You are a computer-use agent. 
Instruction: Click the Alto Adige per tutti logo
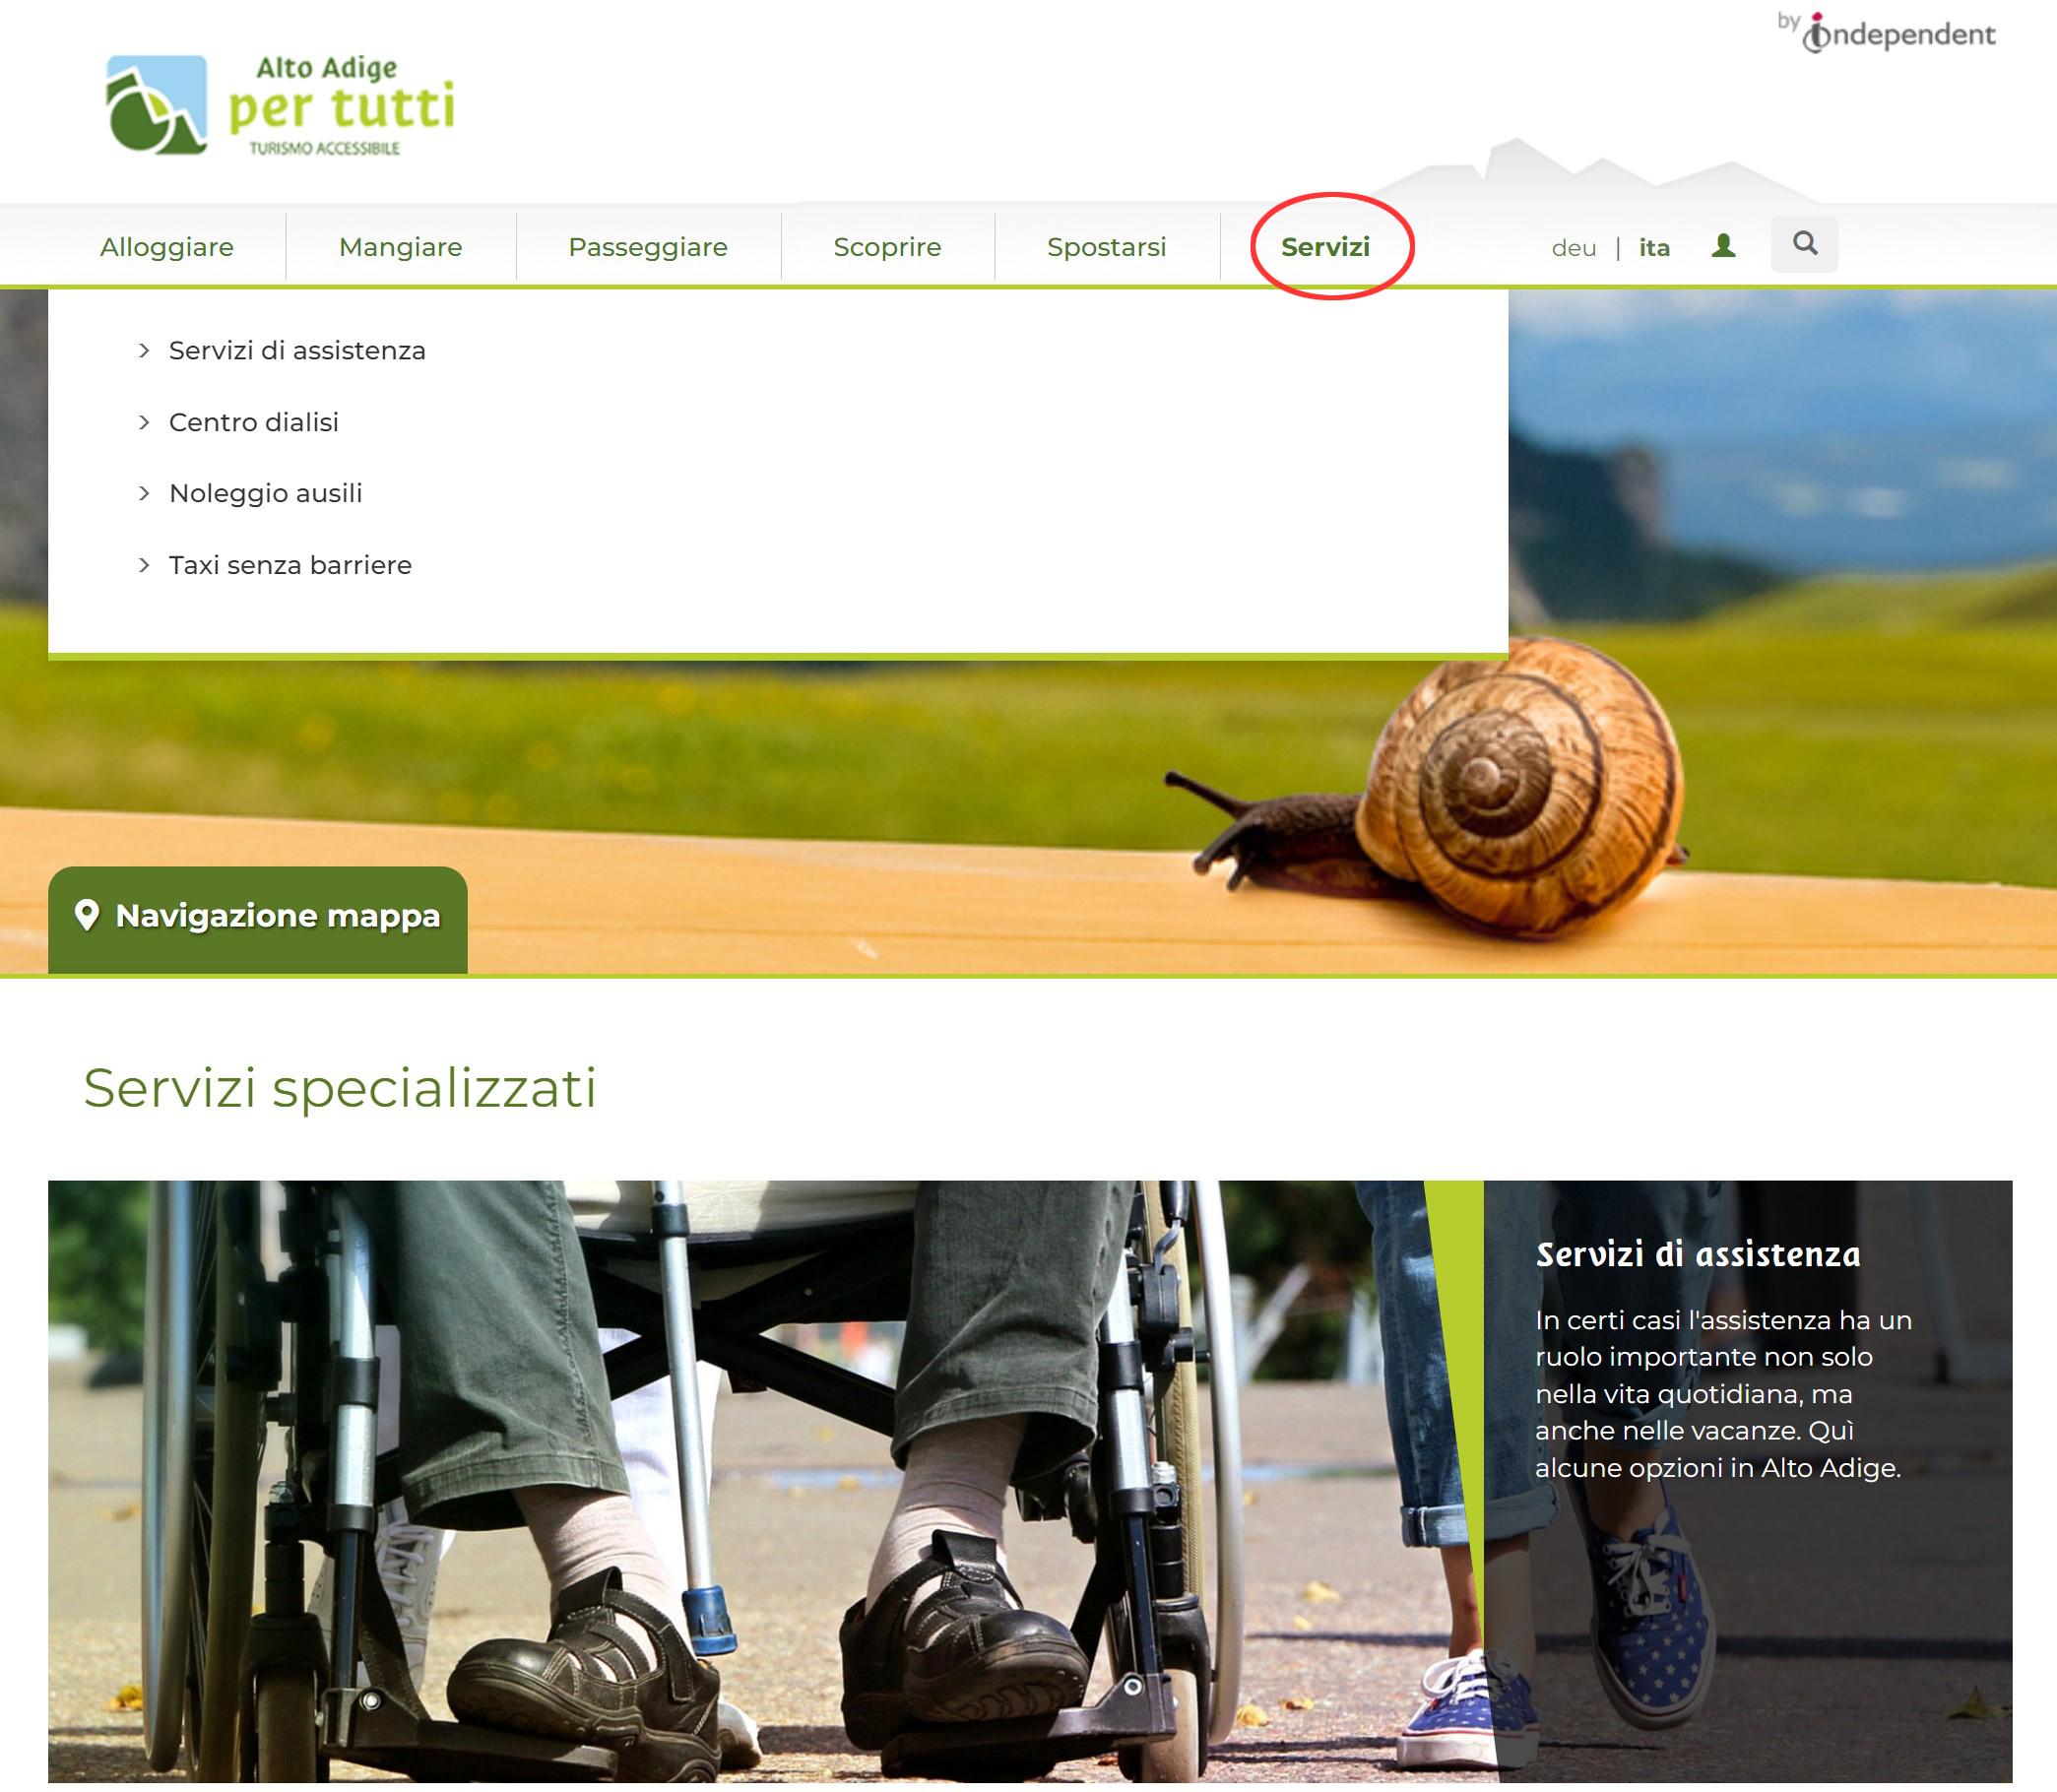(280, 105)
